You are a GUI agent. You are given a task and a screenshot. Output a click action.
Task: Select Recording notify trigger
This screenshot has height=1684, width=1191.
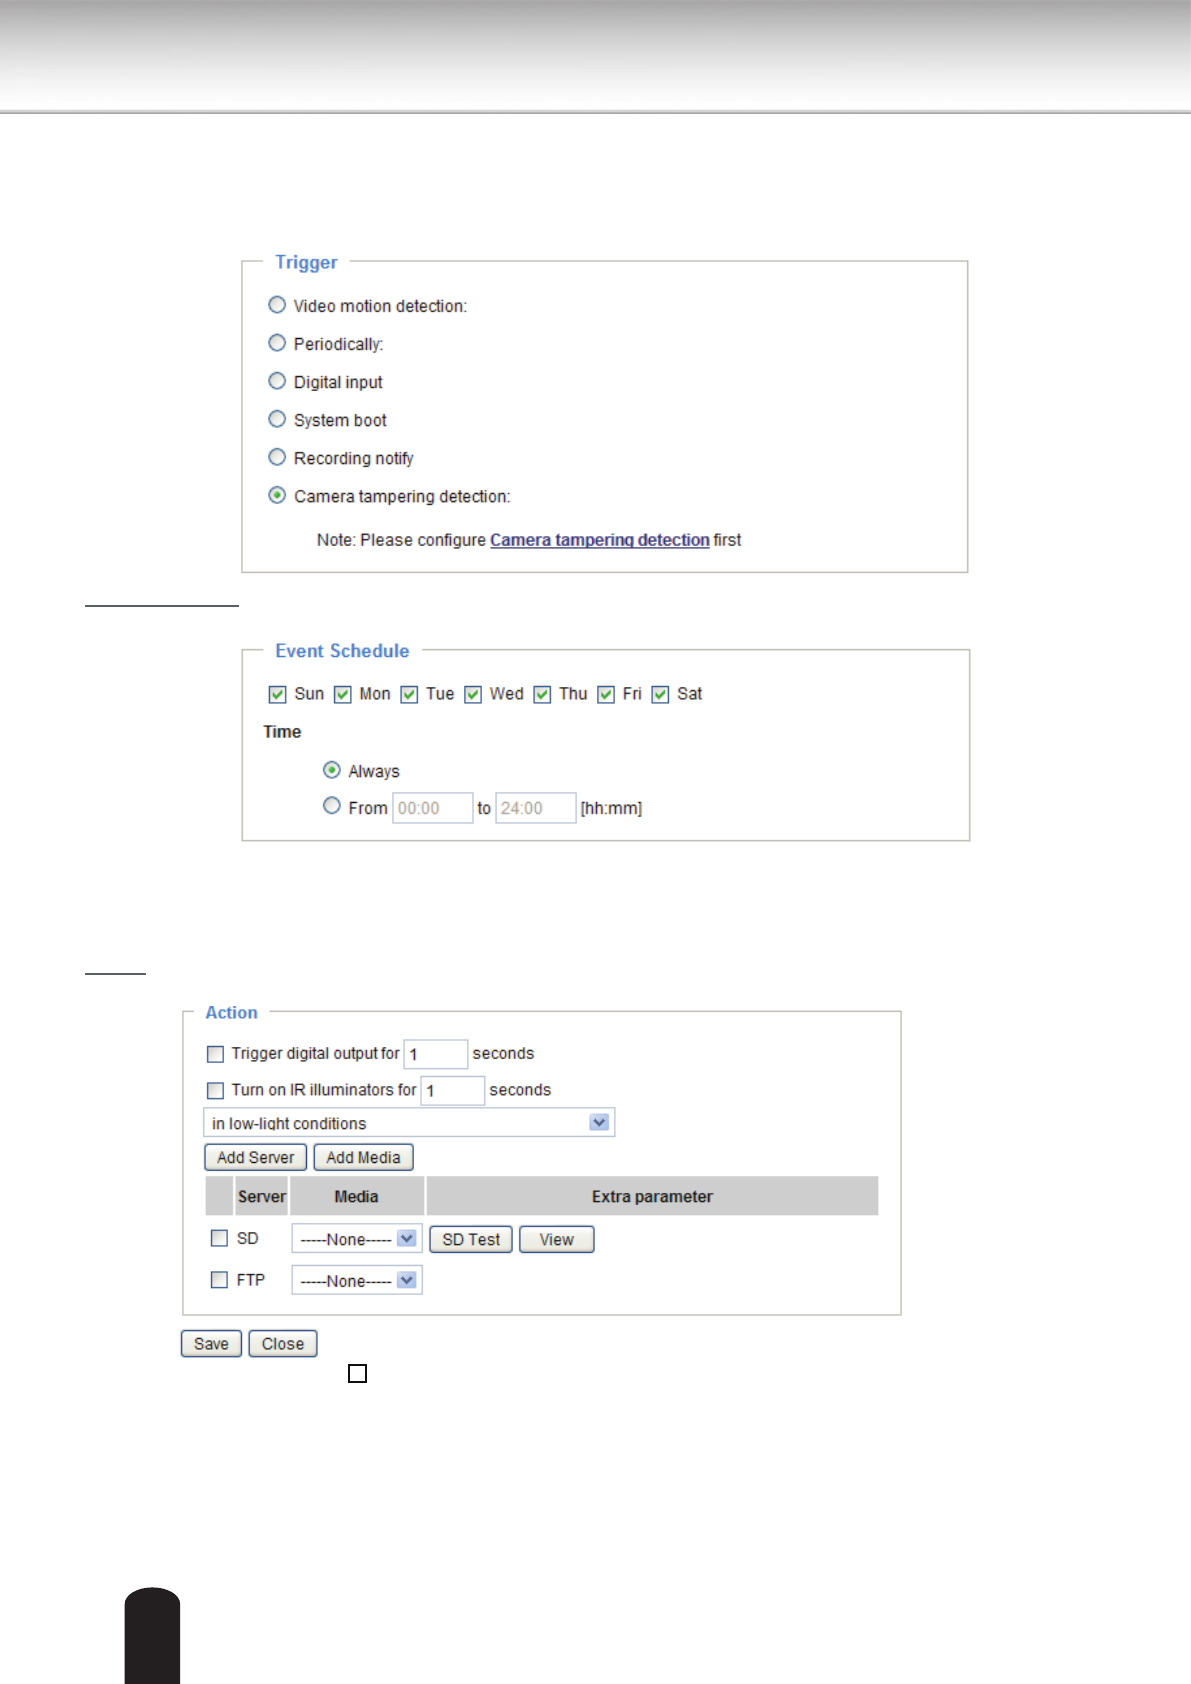277,457
